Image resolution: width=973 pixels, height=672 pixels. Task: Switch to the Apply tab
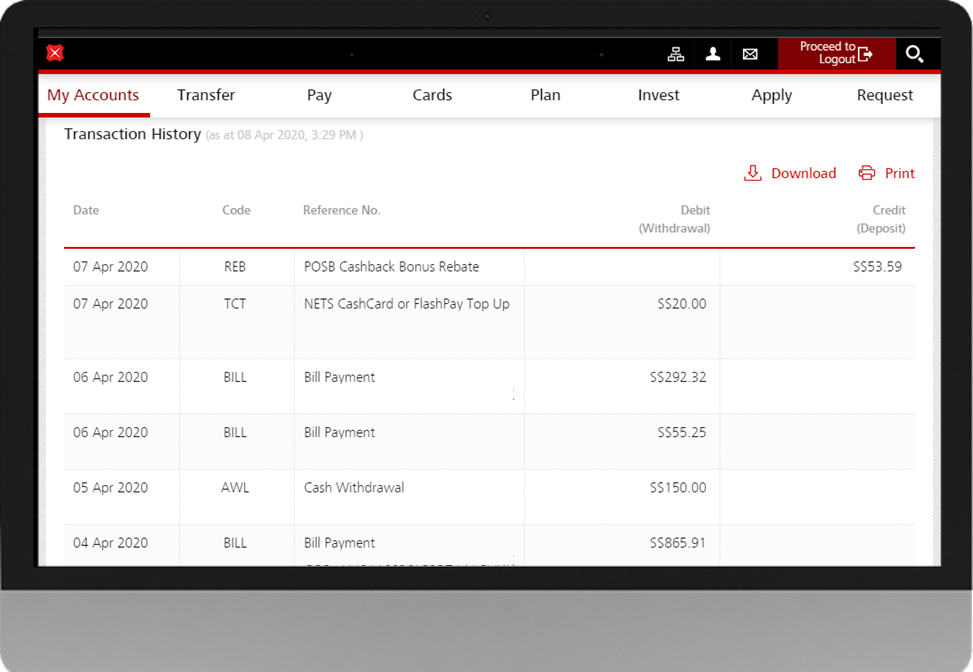point(771,95)
